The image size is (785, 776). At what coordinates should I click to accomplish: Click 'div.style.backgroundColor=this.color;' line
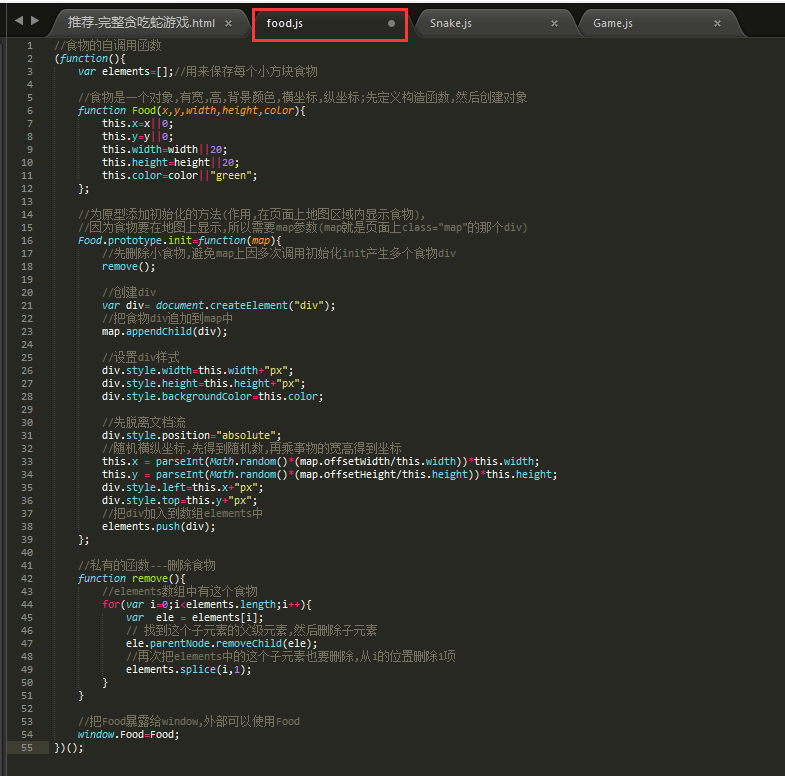[x=213, y=397]
